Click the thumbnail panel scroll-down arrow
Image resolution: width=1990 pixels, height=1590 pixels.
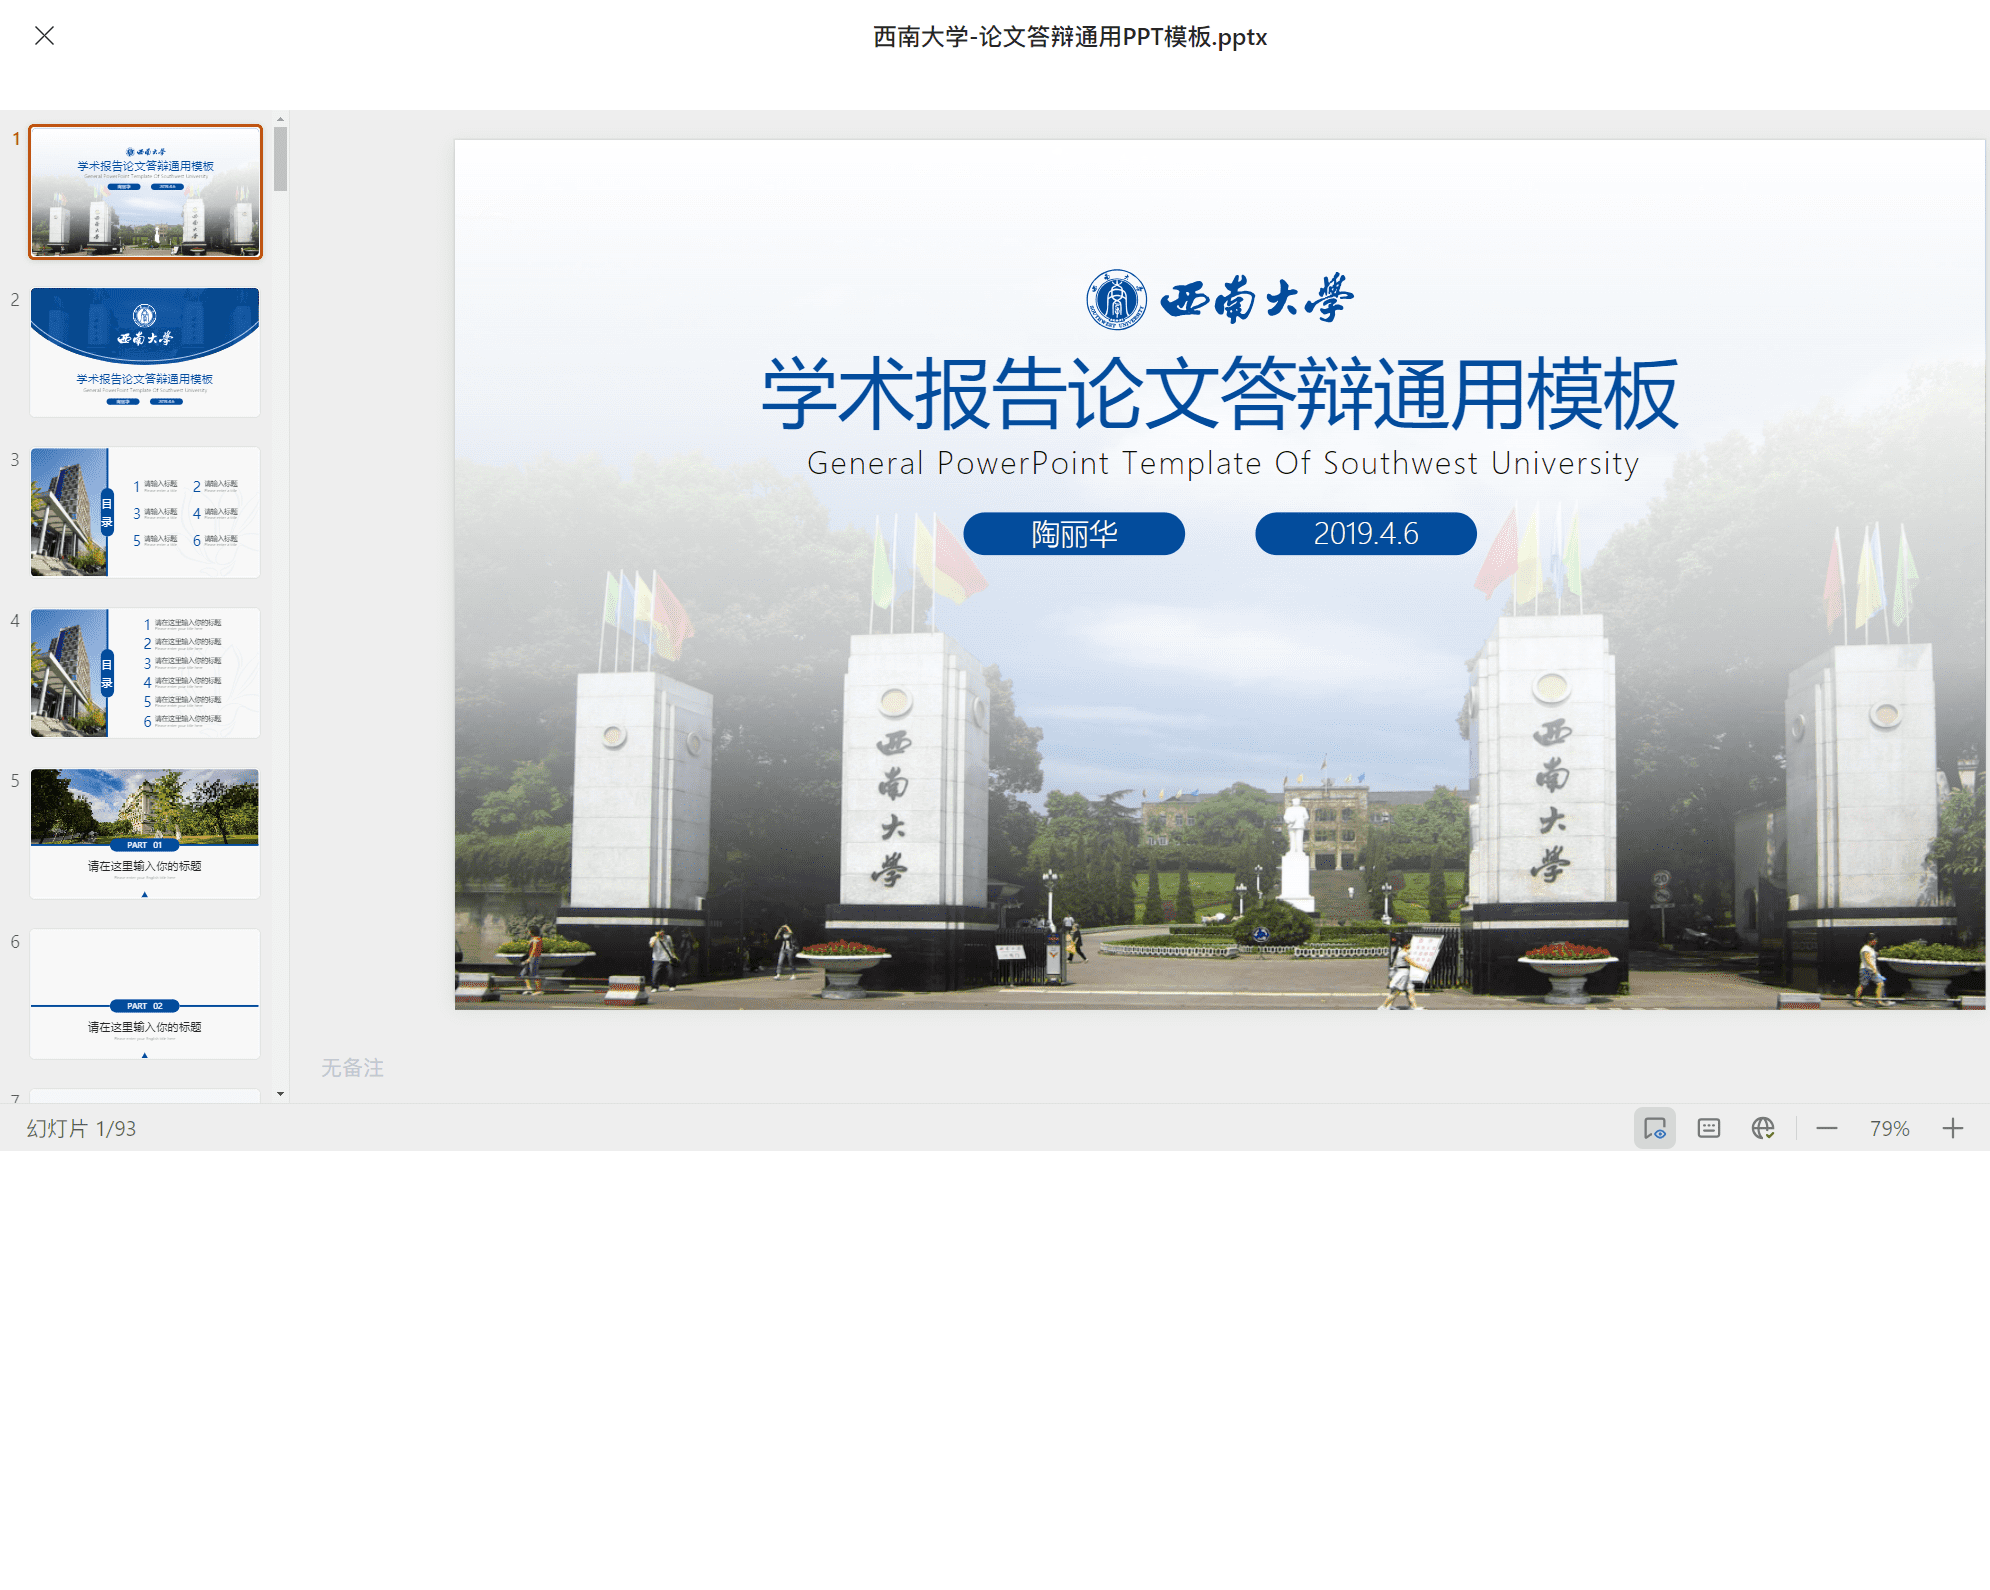281,1094
